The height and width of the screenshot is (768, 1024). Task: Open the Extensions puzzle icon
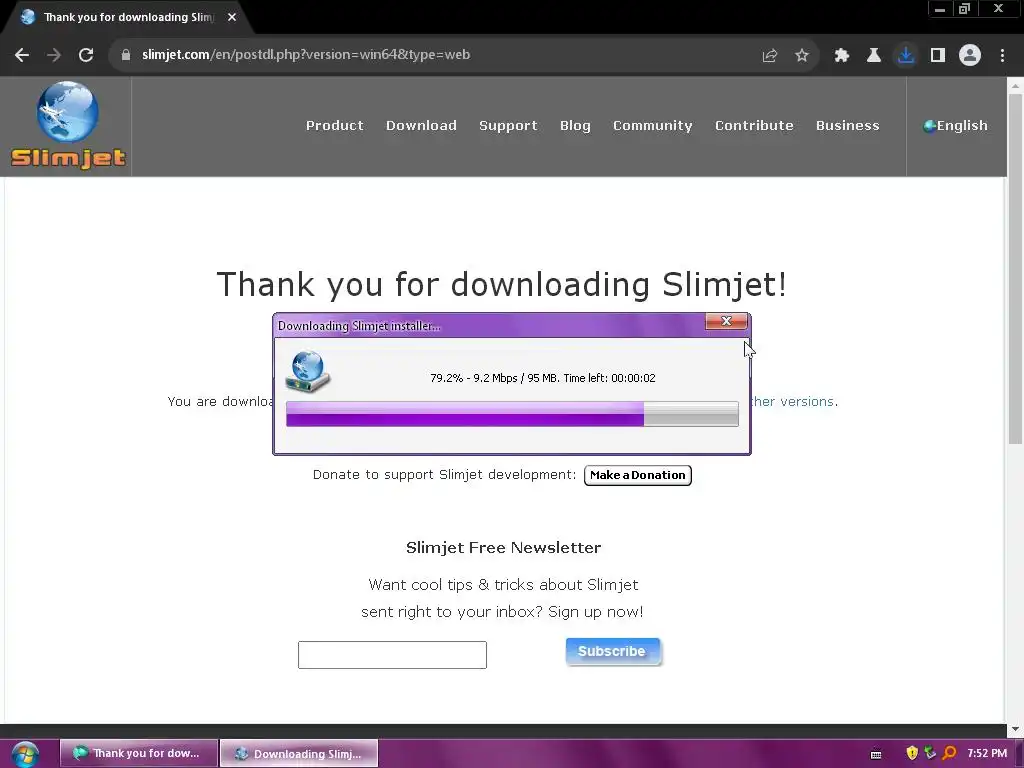[x=842, y=55]
